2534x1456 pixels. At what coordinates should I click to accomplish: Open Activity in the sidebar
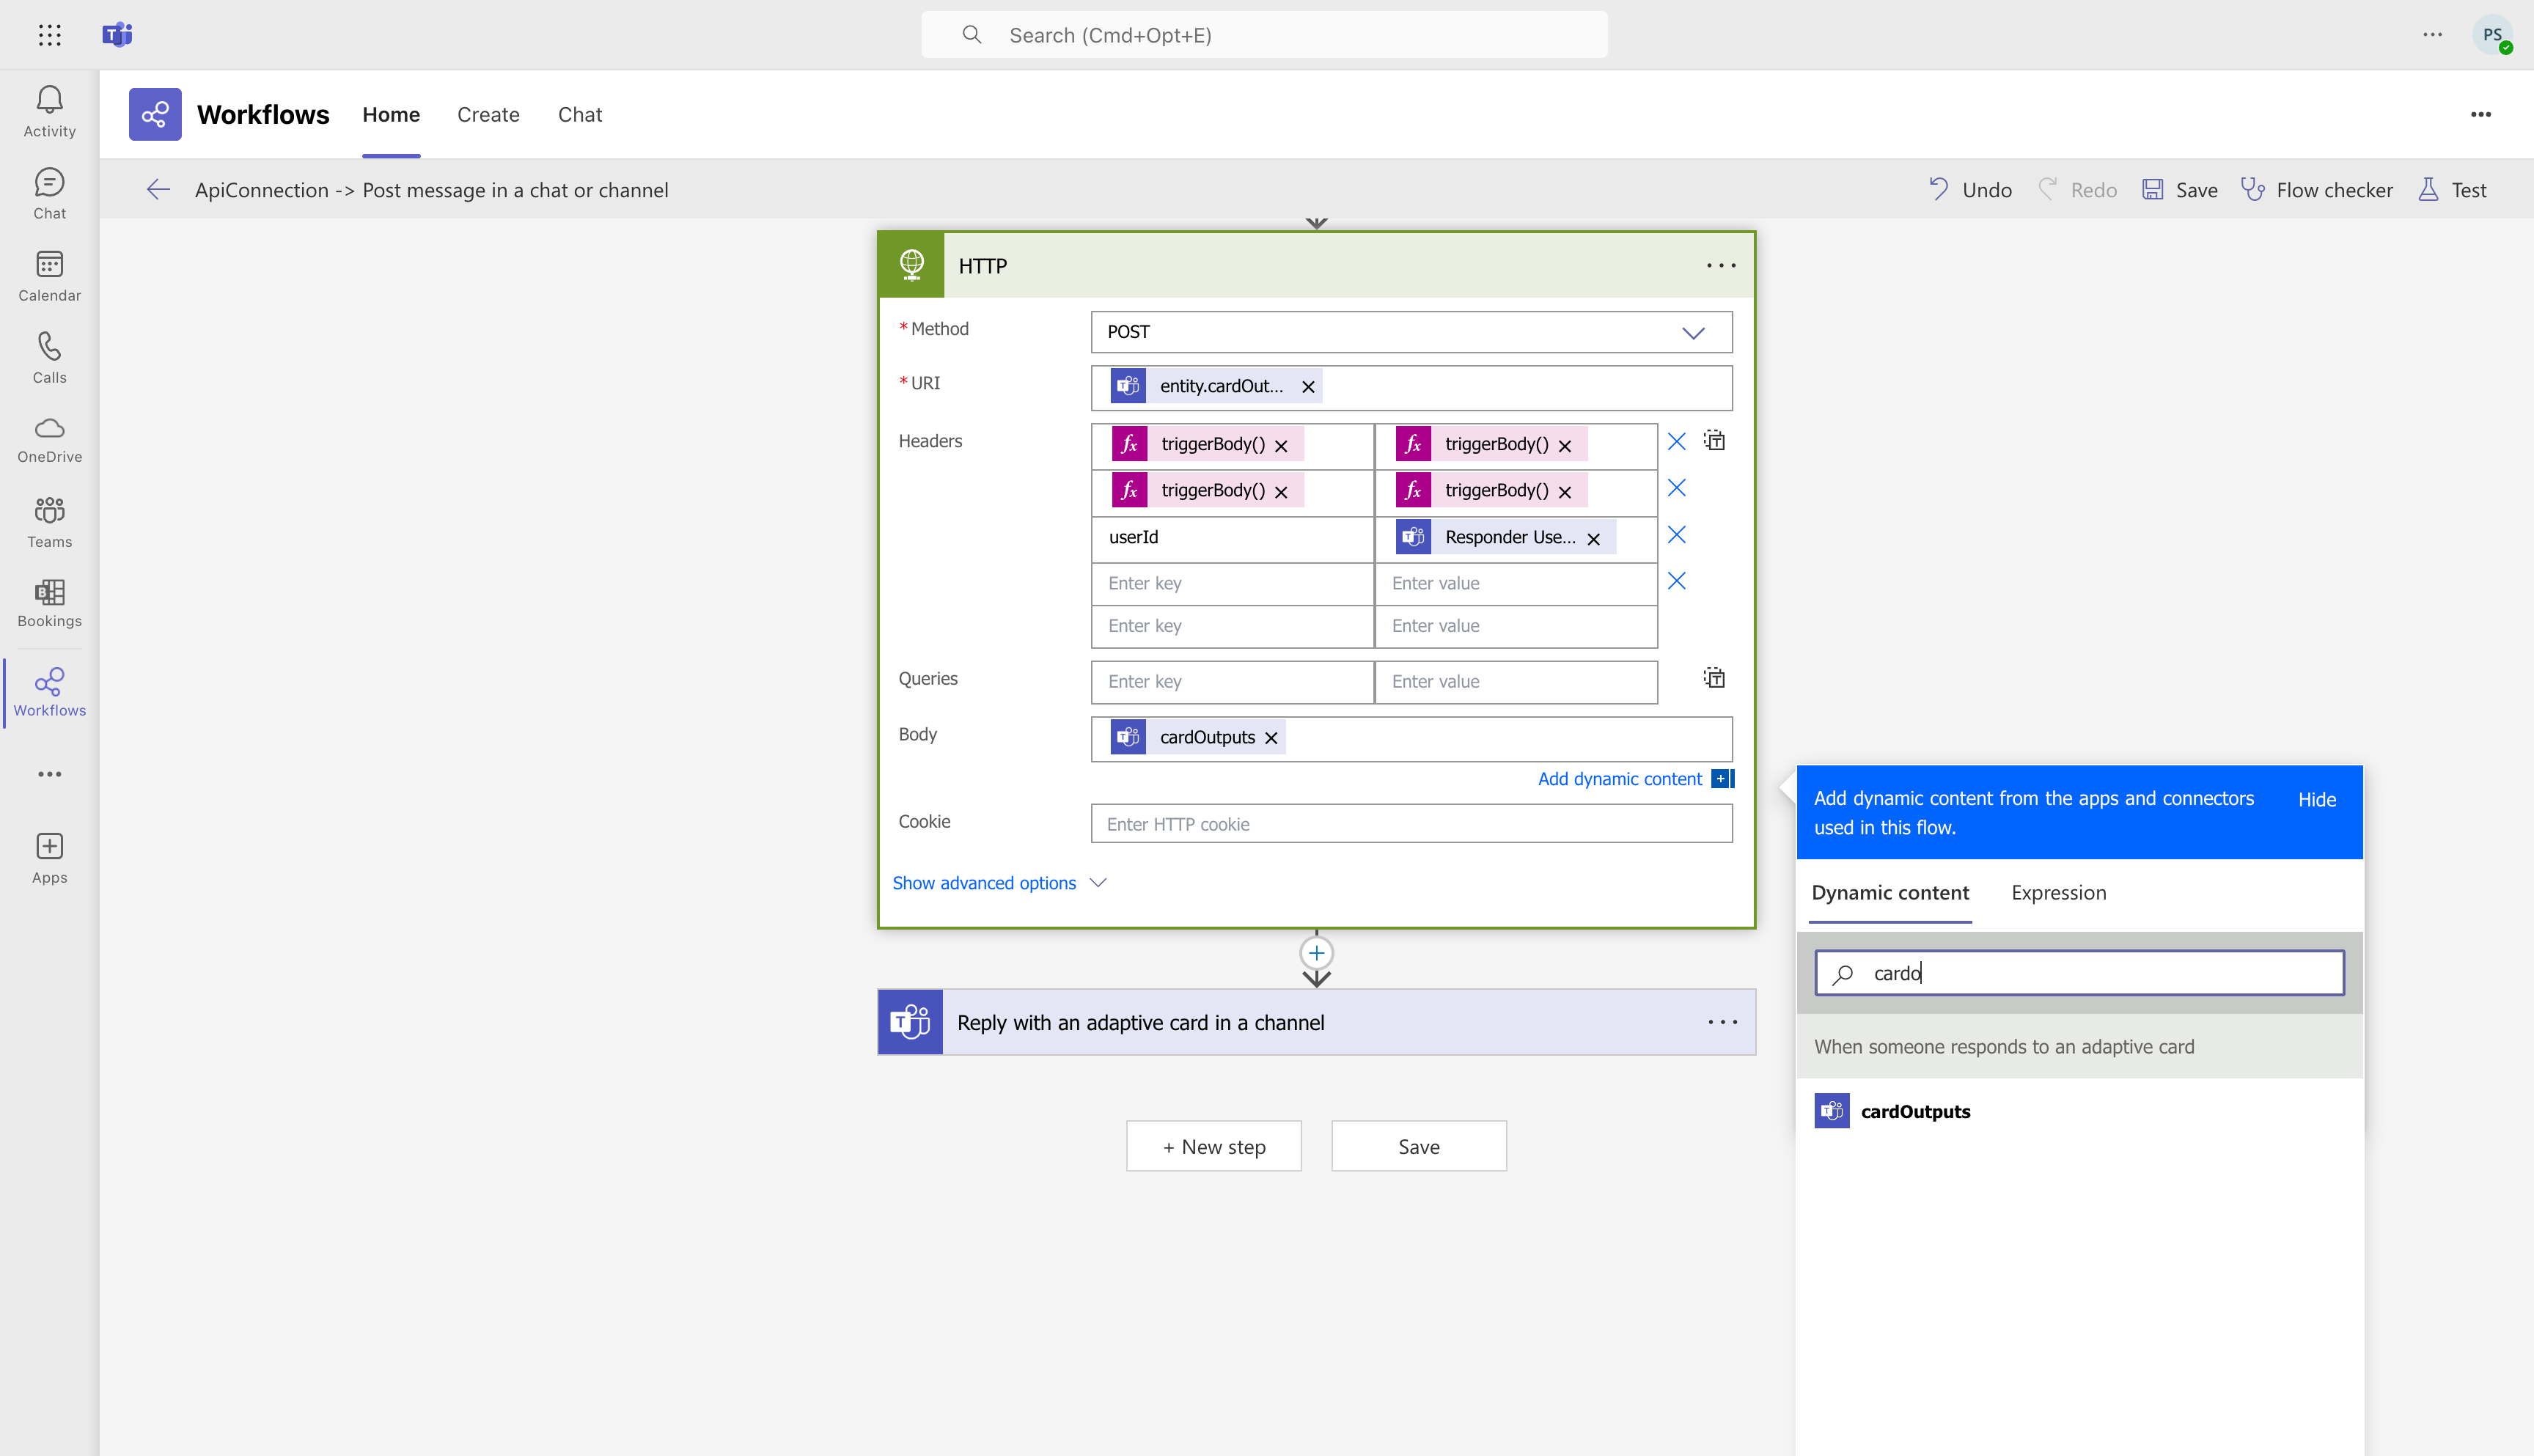click(x=49, y=111)
